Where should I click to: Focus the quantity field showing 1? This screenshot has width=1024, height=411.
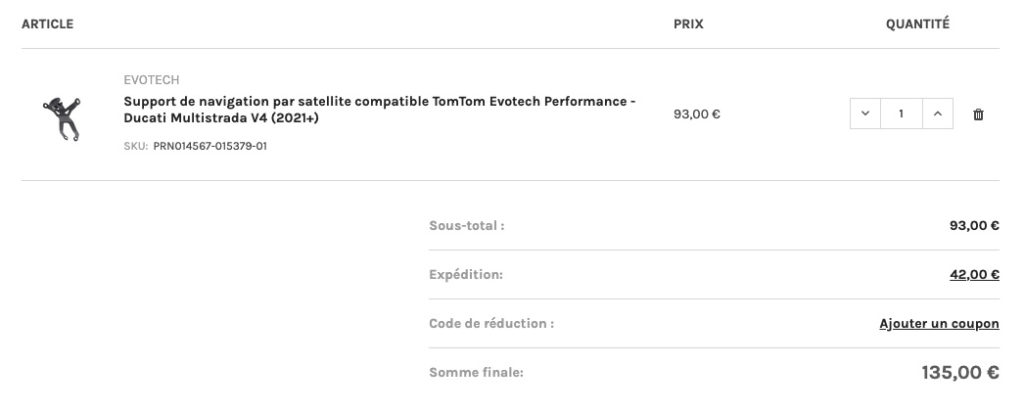pos(901,114)
